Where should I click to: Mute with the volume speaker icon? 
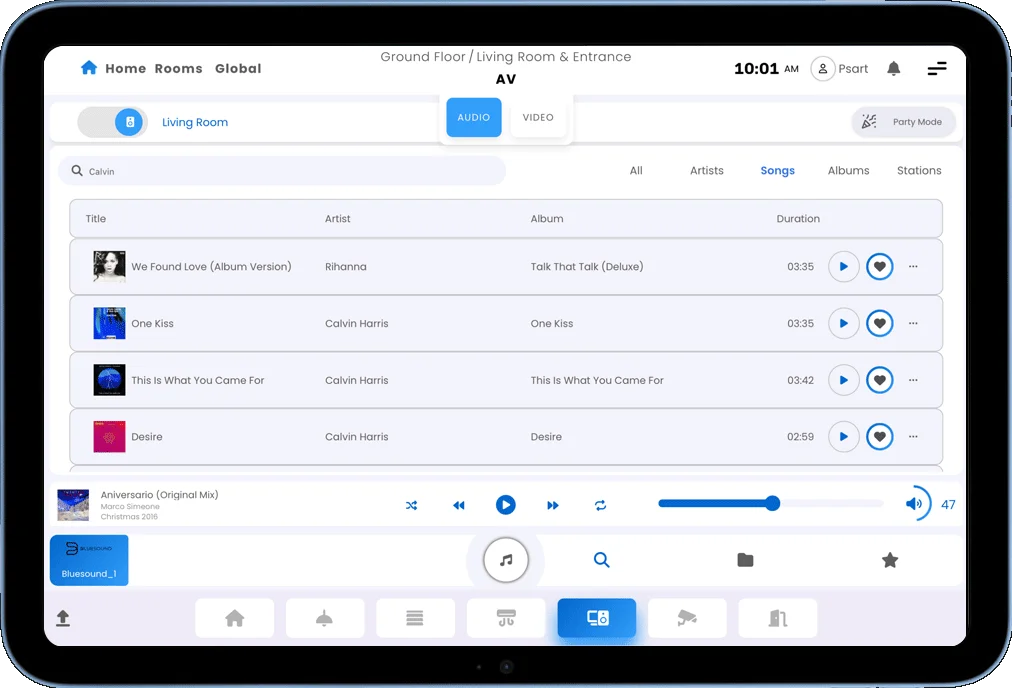[913, 503]
